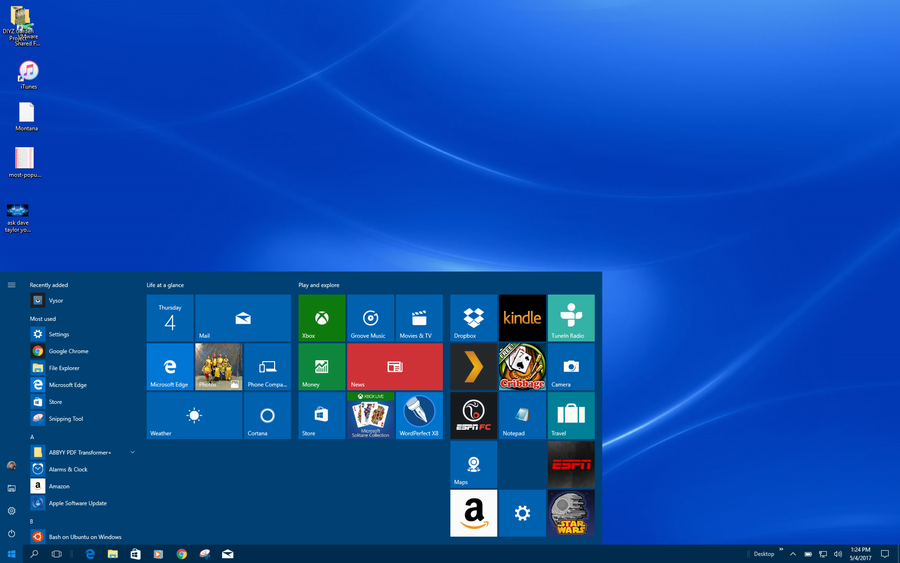Open the Amazon tile
The image size is (900, 563).
coord(474,513)
